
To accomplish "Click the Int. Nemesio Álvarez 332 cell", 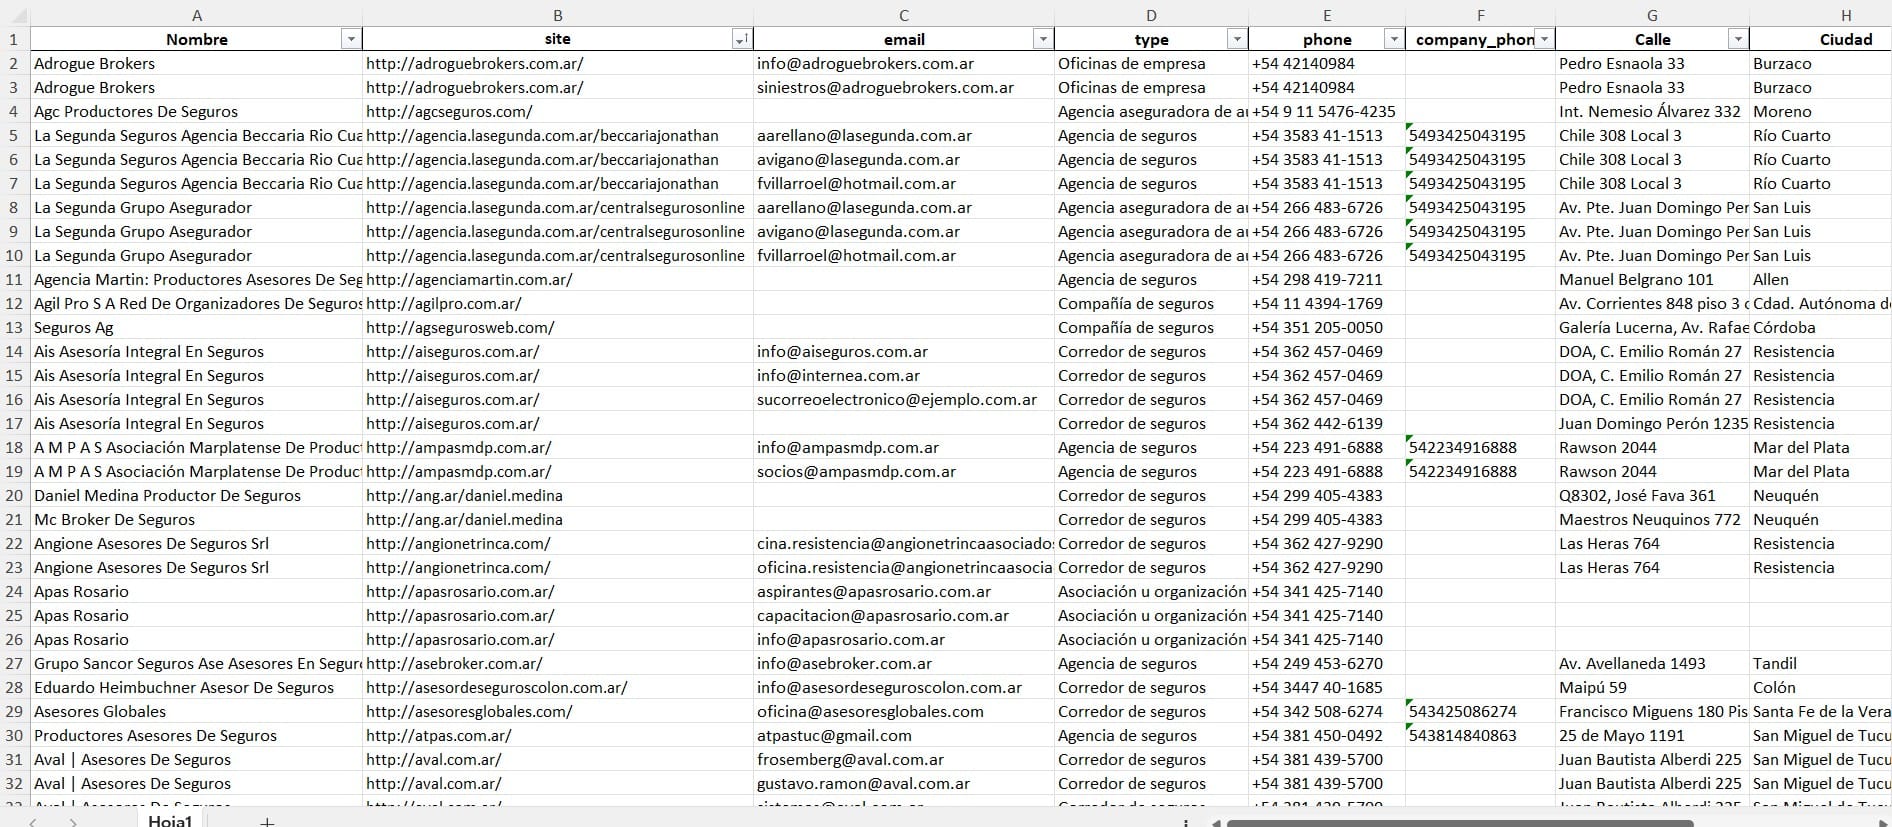I will [1652, 111].
